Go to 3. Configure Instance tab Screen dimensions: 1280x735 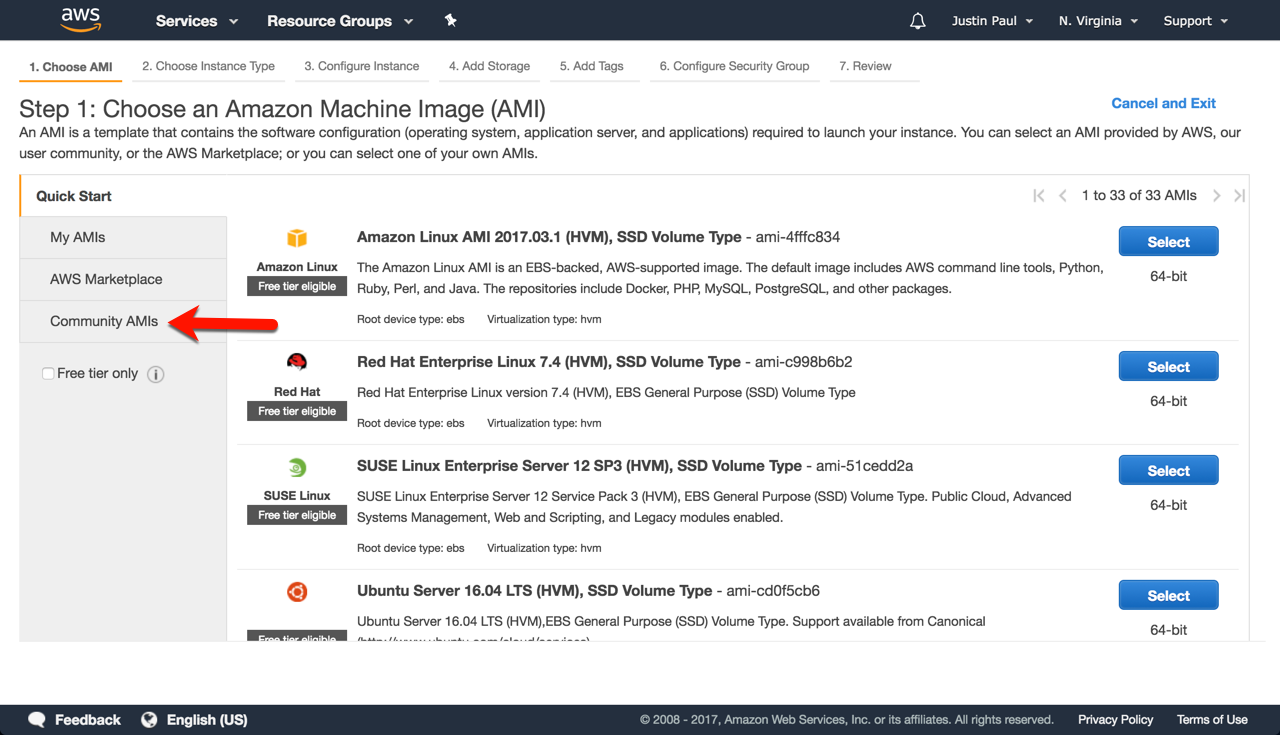click(x=362, y=67)
